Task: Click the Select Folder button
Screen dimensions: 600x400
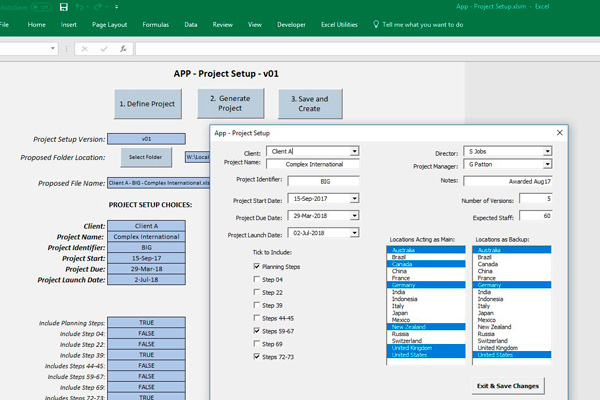Action: (146, 157)
